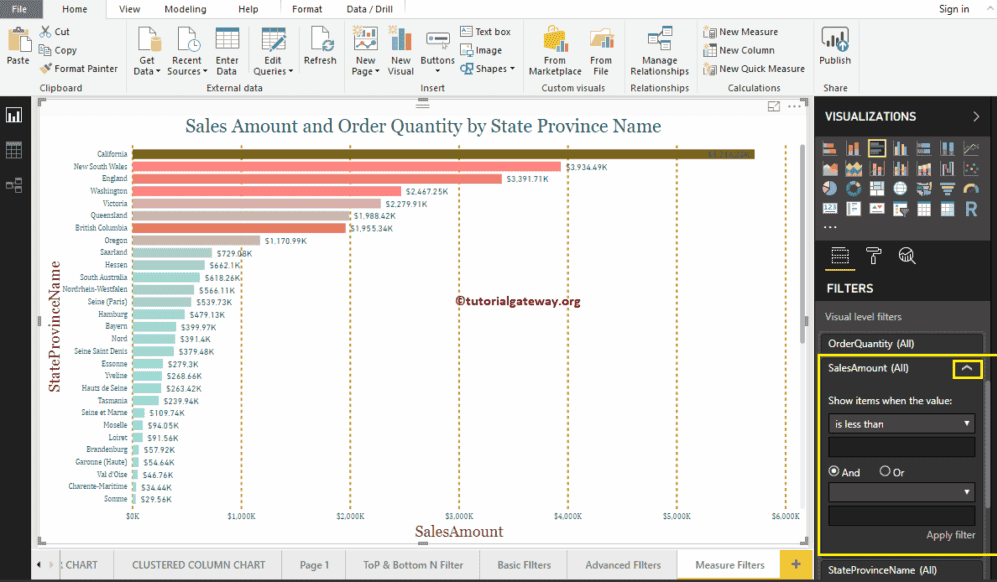Choose the Clustered column chart visualization
The image size is (997, 582).
click(900, 149)
